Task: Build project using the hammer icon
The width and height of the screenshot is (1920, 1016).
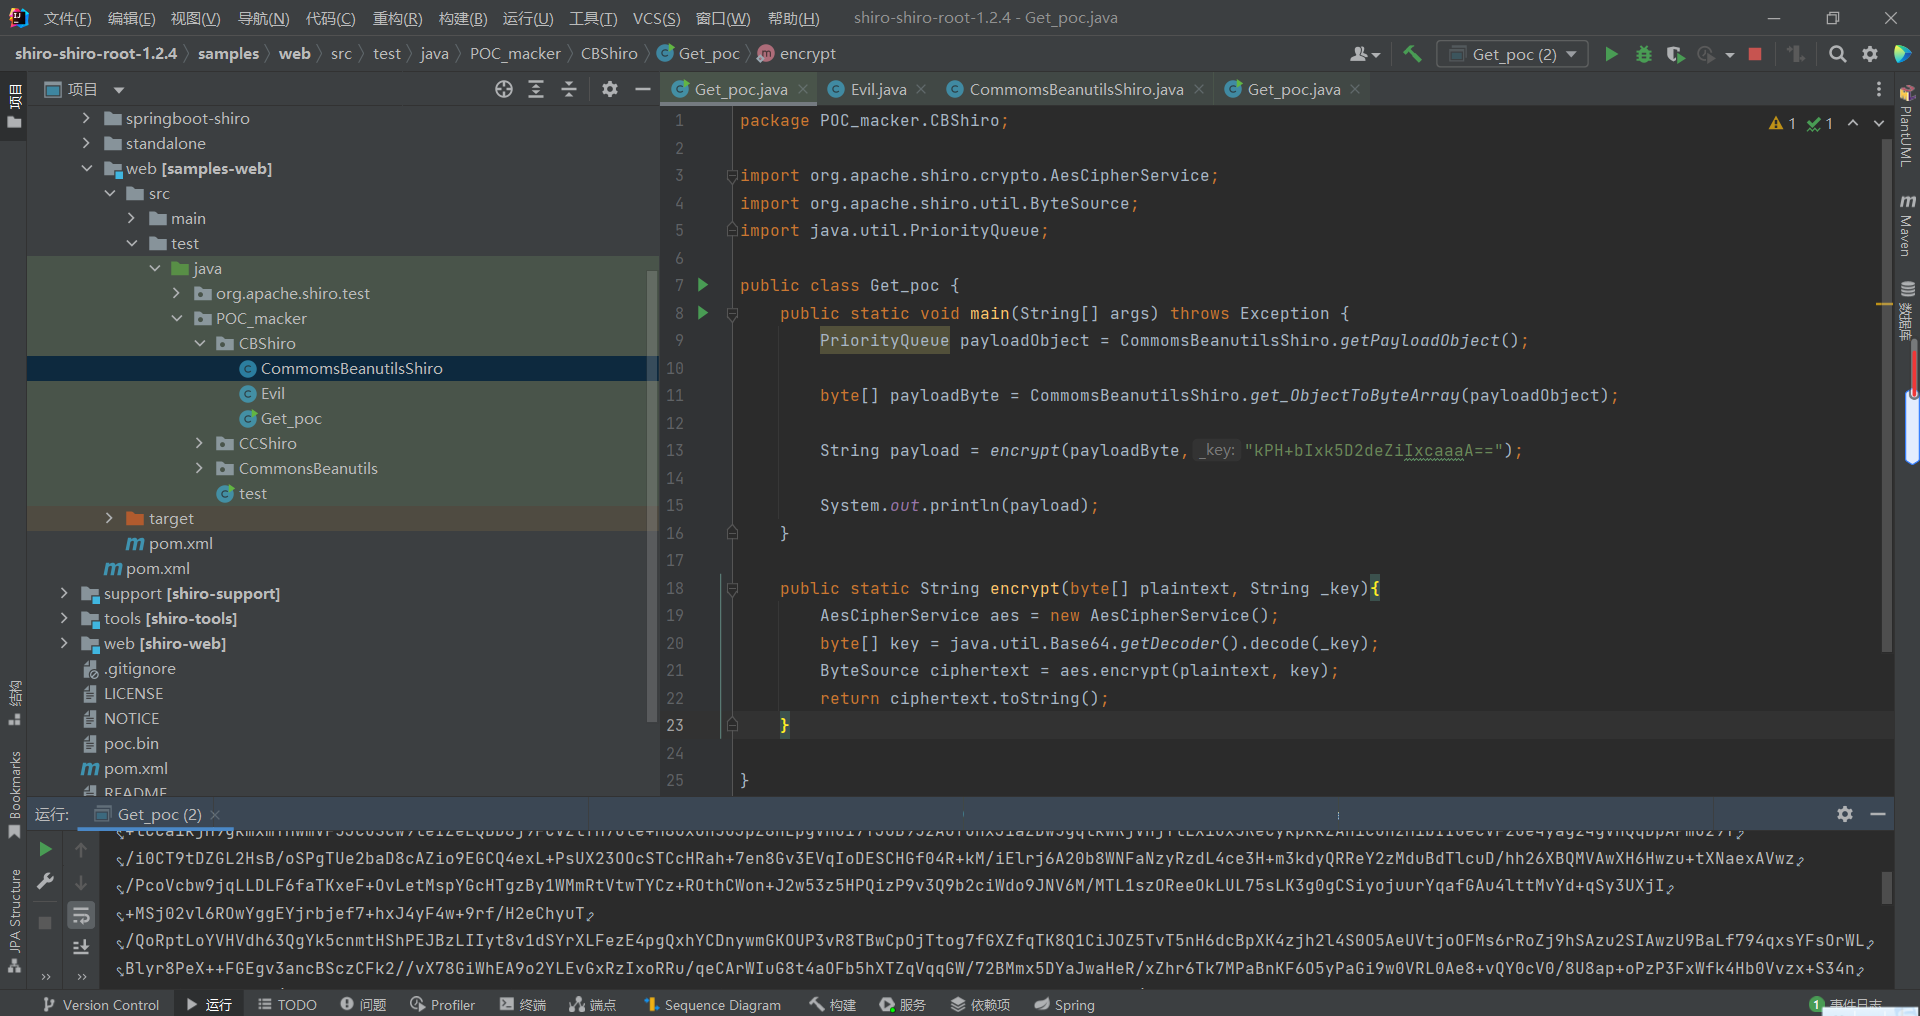Action: coord(1412,54)
